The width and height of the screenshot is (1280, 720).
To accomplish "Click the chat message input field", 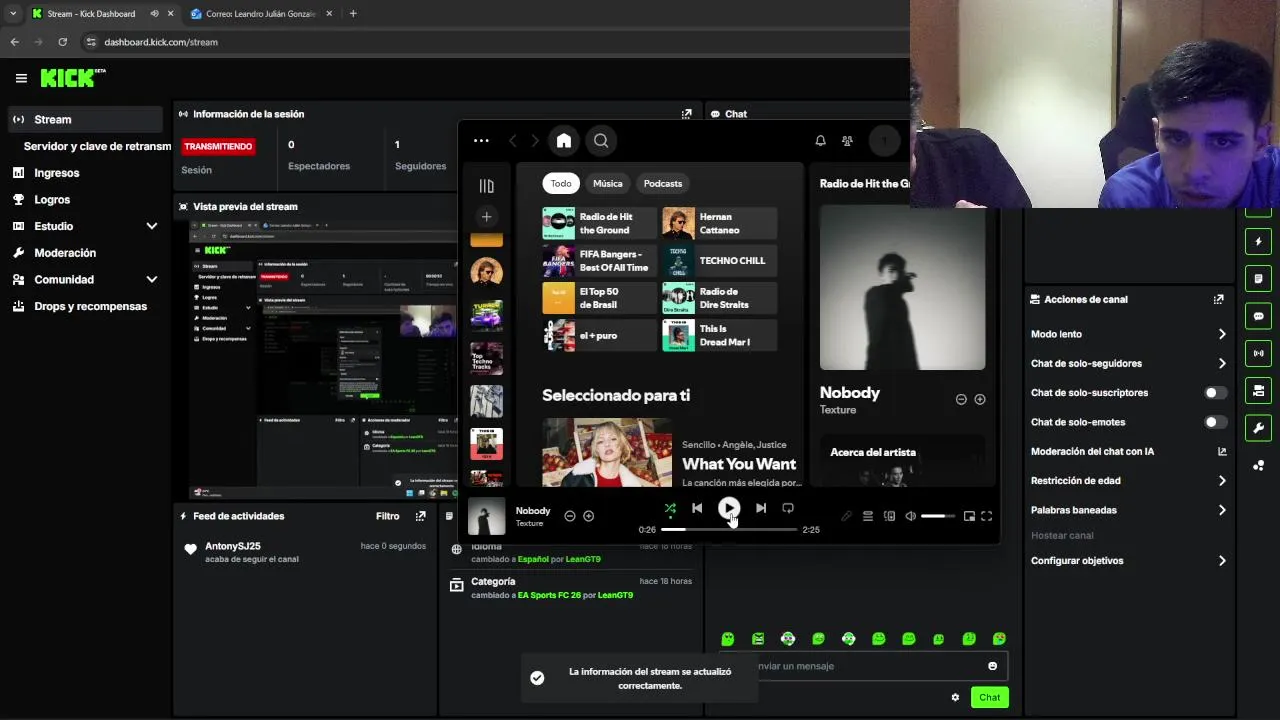I will pos(863,666).
